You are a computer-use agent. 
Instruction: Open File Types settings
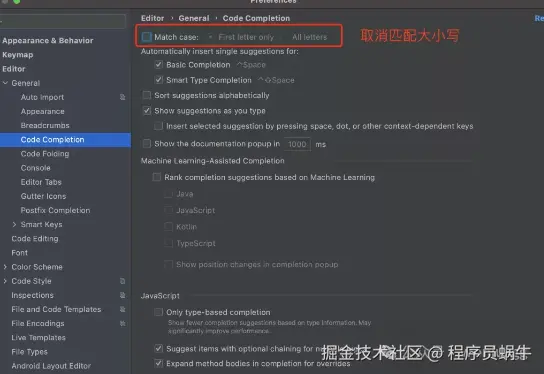tap(29, 352)
